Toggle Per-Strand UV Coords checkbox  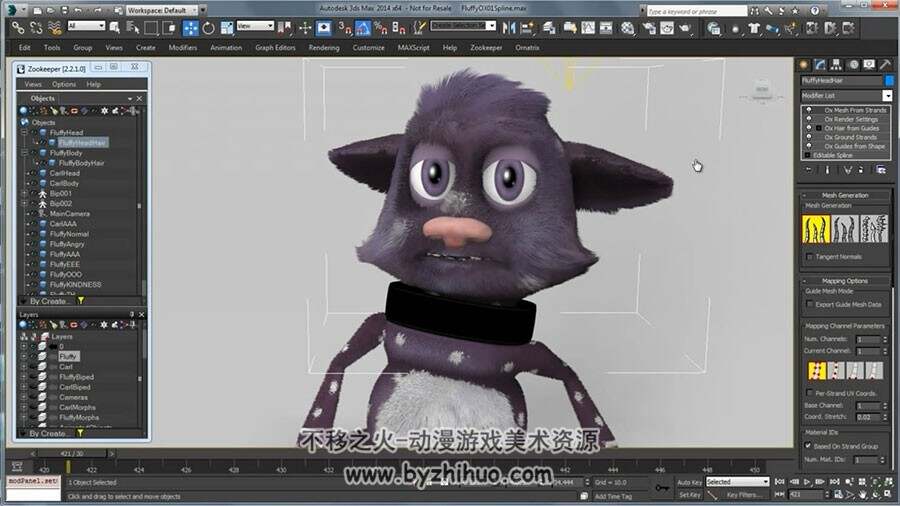(x=809, y=393)
